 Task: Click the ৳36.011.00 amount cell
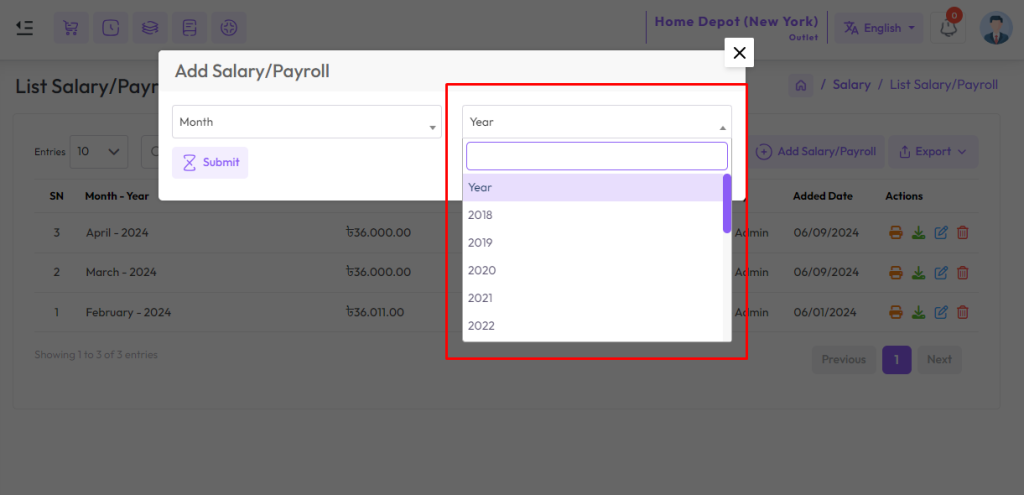click(x=375, y=312)
